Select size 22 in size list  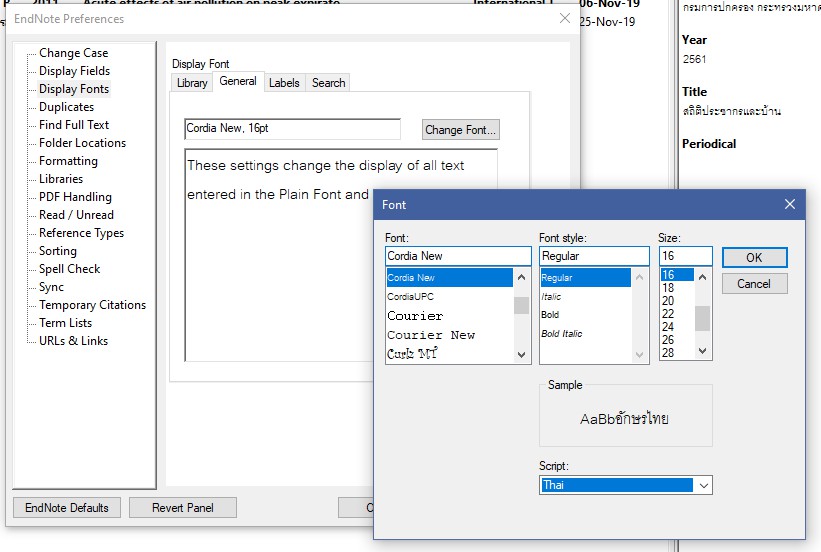tap(677, 314)
